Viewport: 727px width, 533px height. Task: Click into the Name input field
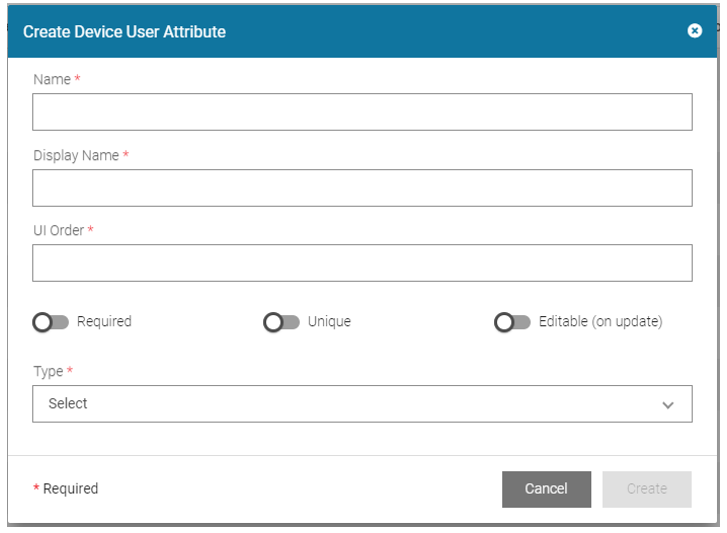pyautogui.click(x=362, y=112)
